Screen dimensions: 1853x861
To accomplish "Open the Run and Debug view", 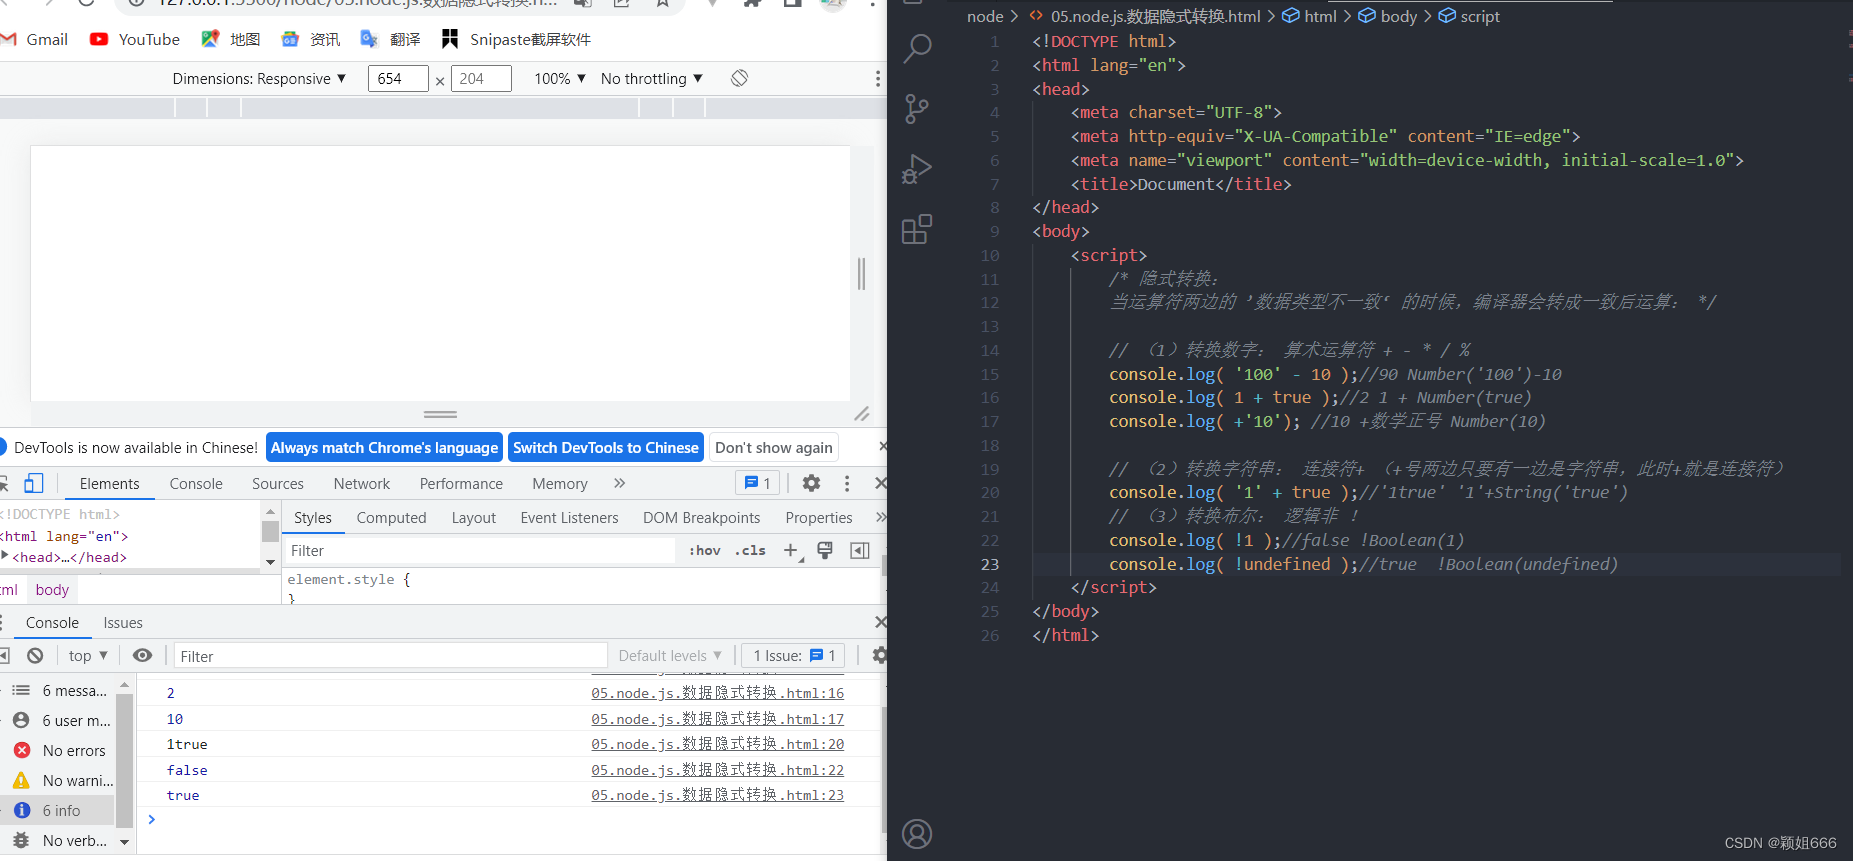I will coord(917,169).
